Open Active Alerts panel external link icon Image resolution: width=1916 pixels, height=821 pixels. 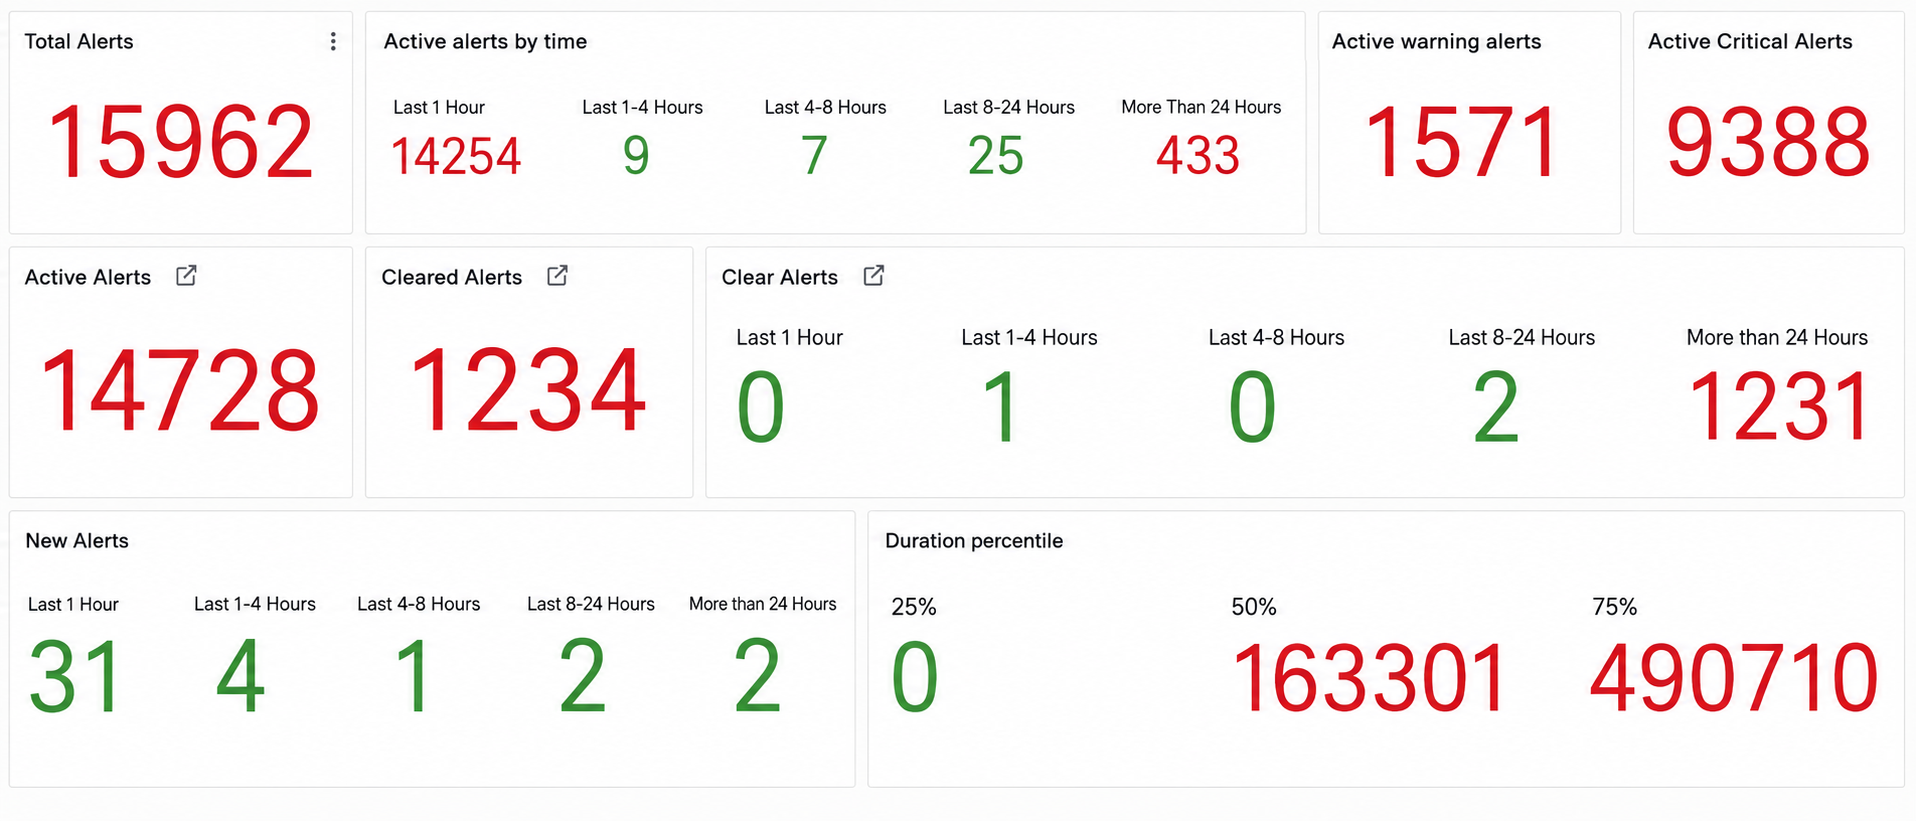[186, 276]
